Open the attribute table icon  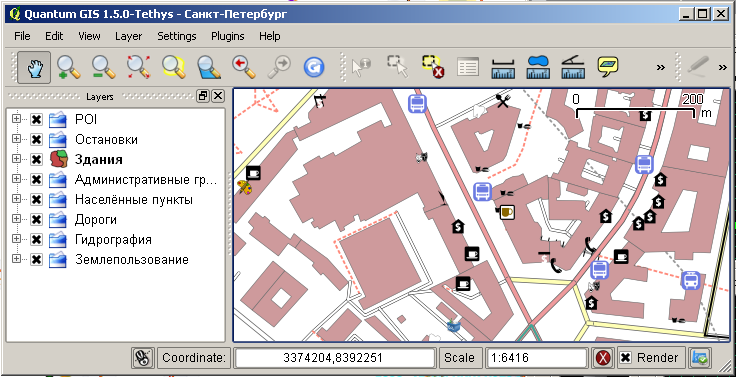click(468, 68)
